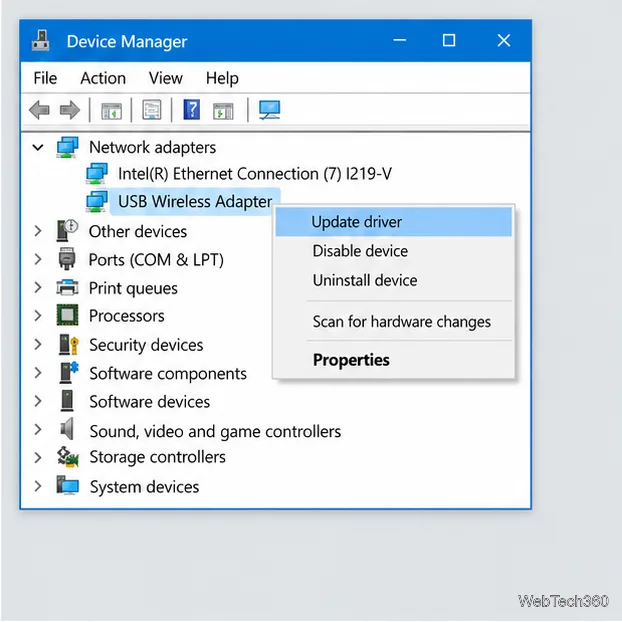Screen dimensions: 622x622
Task: Click the blue Help question mark icon
Action: click(192, 109)
